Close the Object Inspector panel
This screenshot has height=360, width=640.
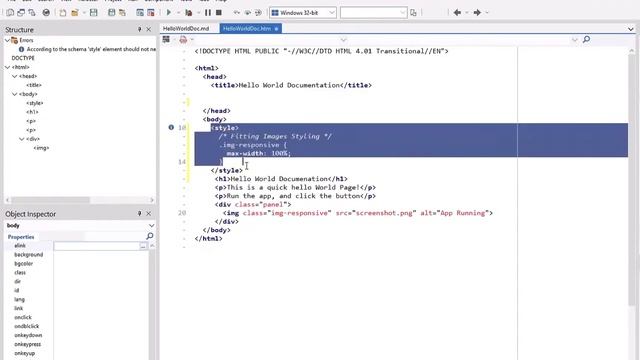point(149,213)
